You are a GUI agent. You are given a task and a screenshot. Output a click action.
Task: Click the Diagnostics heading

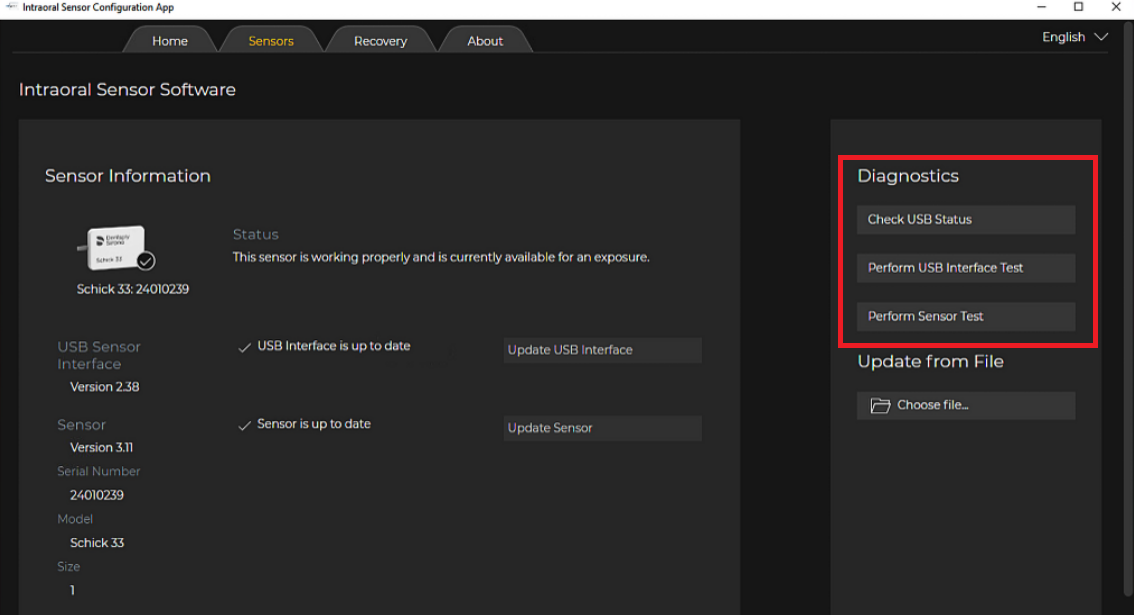tap(908, 176)
